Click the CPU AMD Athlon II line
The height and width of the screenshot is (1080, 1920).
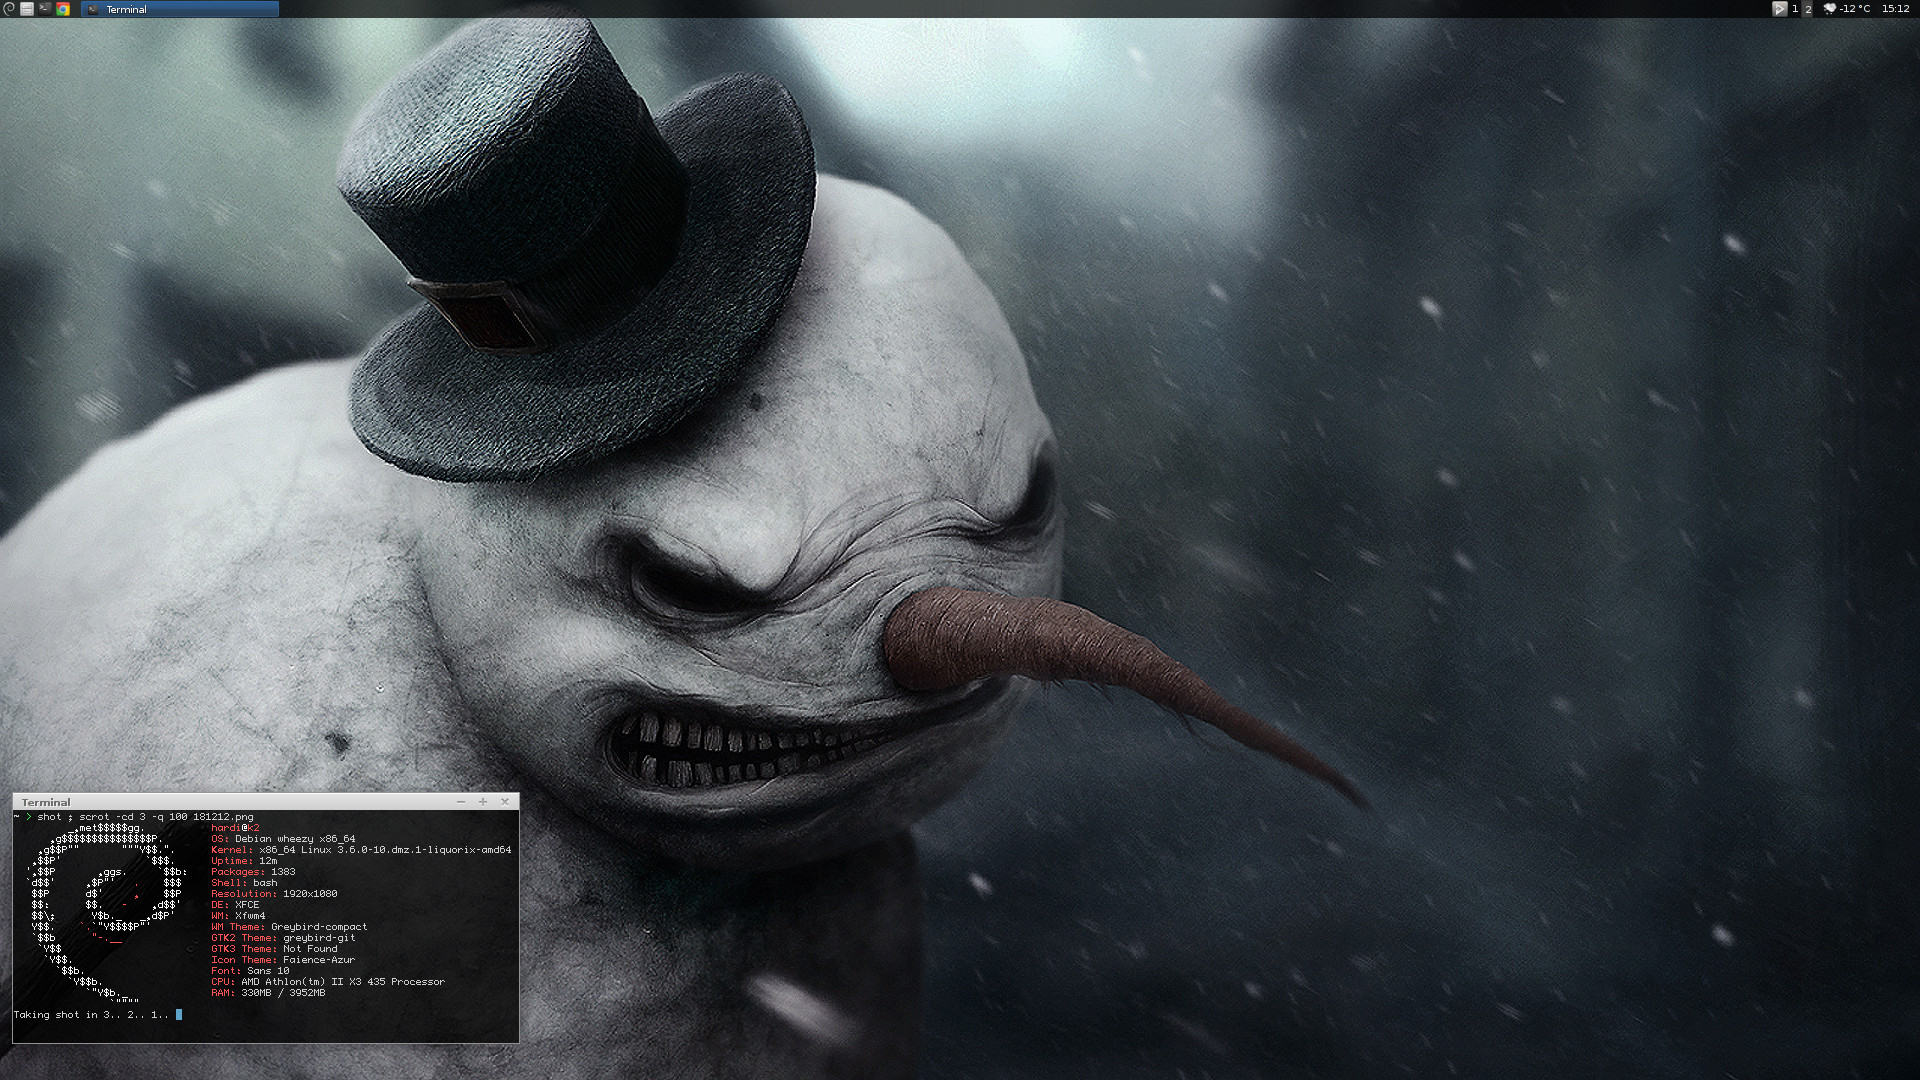[x=328, y=982]
